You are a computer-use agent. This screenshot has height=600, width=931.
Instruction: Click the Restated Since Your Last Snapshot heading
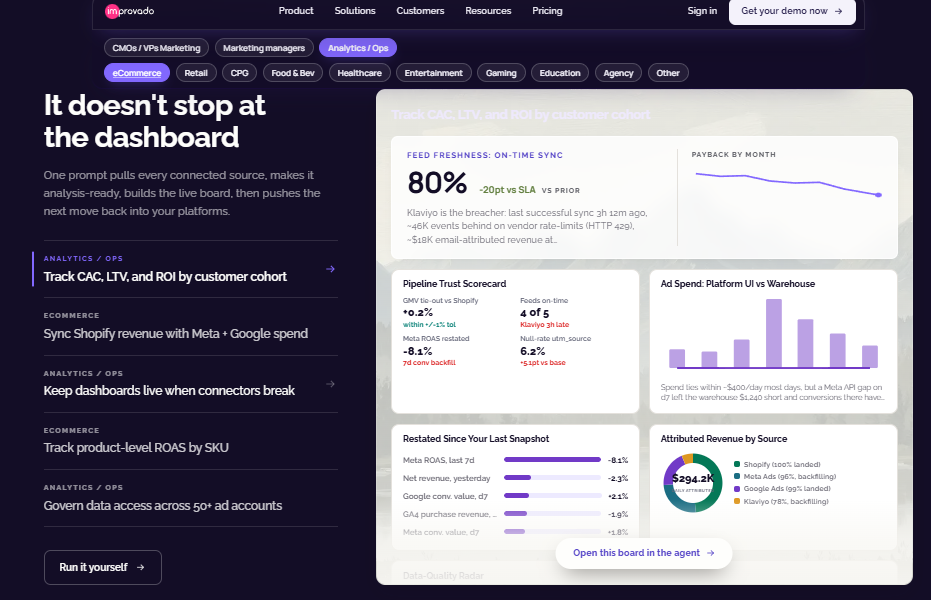point(476,439)
